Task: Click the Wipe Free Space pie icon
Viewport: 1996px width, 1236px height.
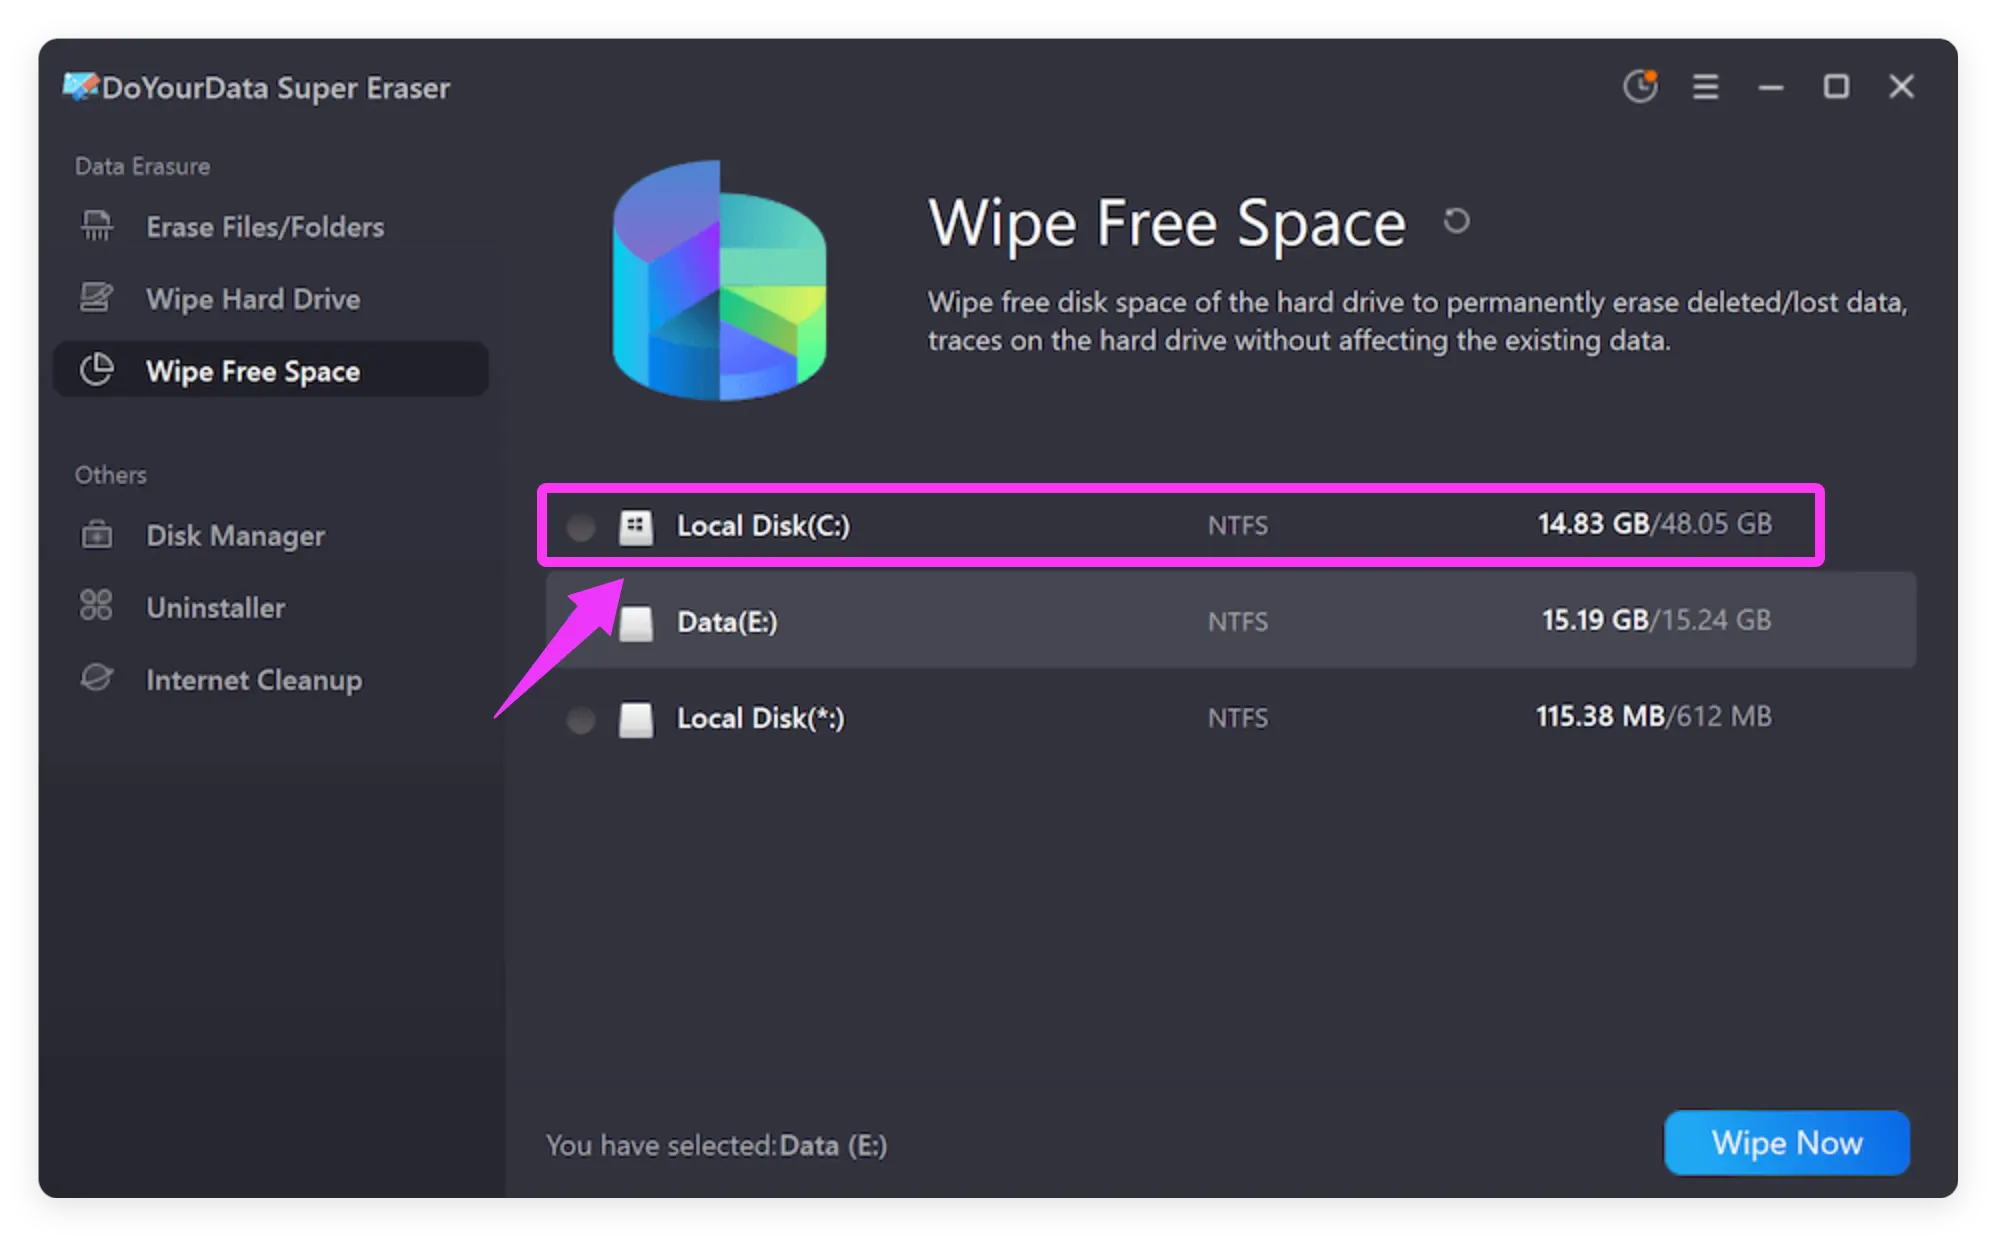Action: (96, 369)
